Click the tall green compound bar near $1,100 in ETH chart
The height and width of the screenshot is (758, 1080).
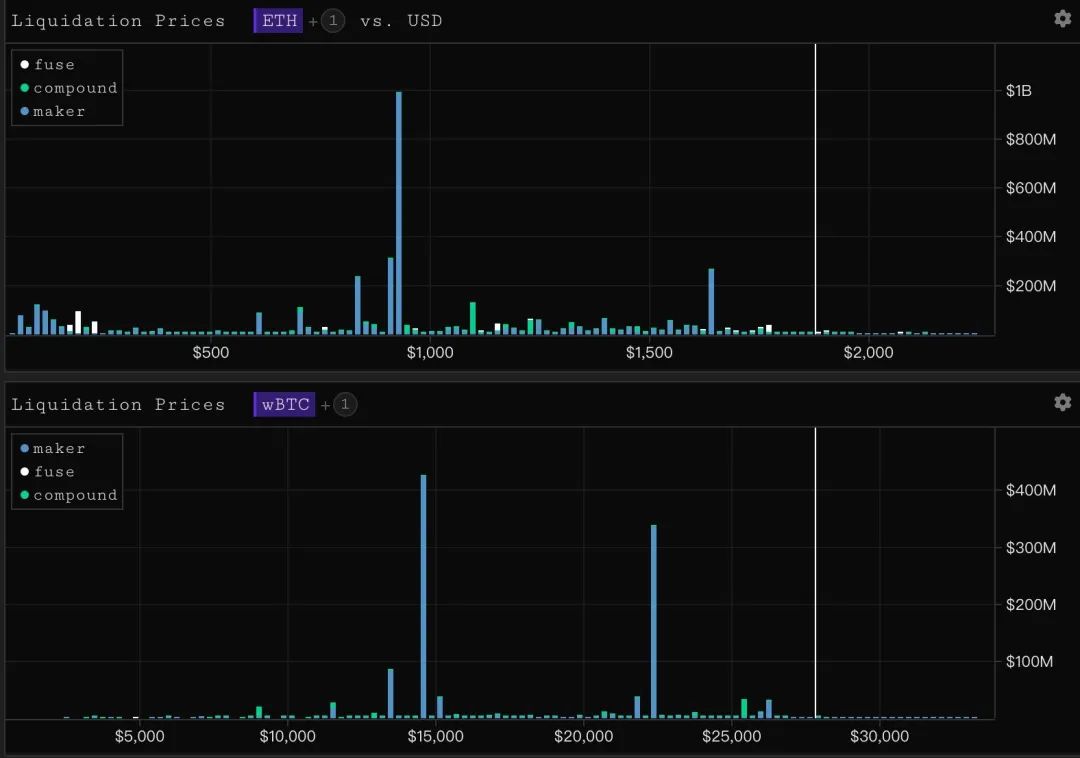472,318
